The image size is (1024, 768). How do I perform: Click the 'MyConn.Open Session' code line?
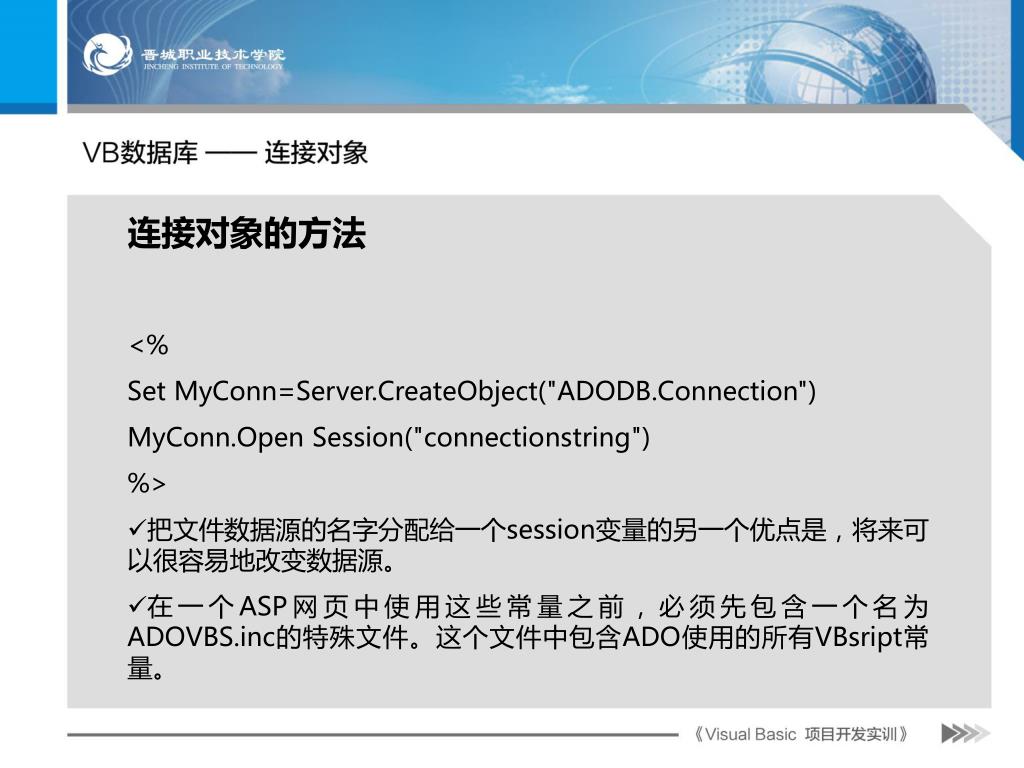coord(389,438)
